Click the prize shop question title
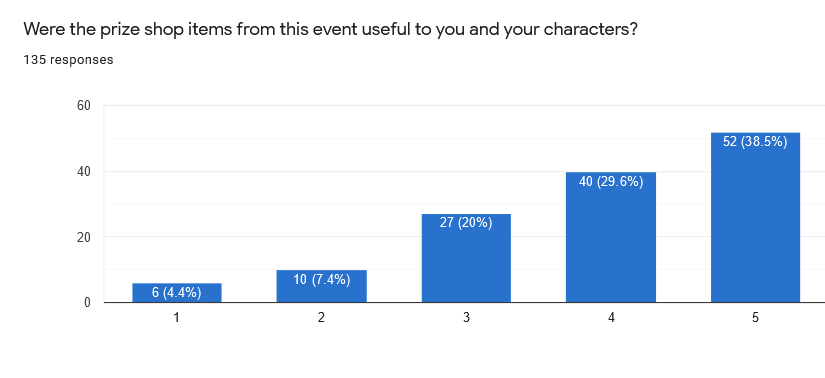The image size is (825, 378). pos(330,30)
